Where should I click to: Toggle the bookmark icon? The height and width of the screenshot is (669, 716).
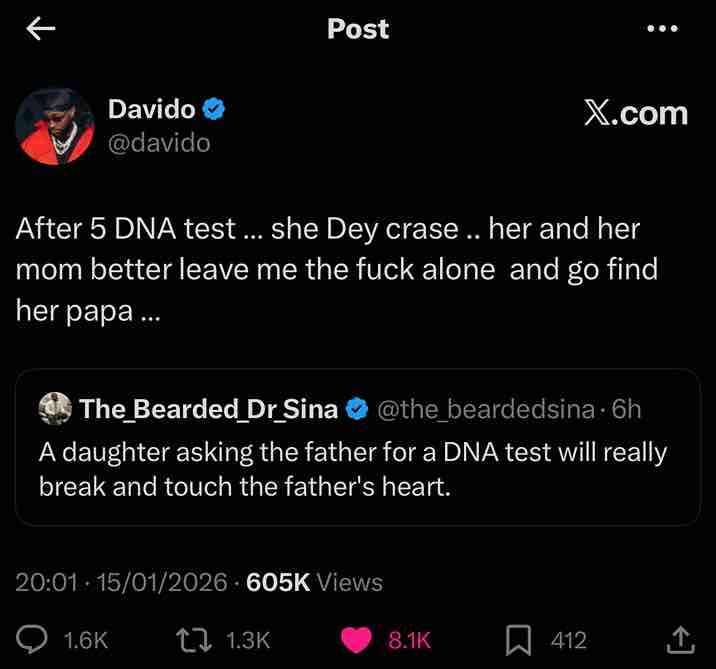[517, 639]
